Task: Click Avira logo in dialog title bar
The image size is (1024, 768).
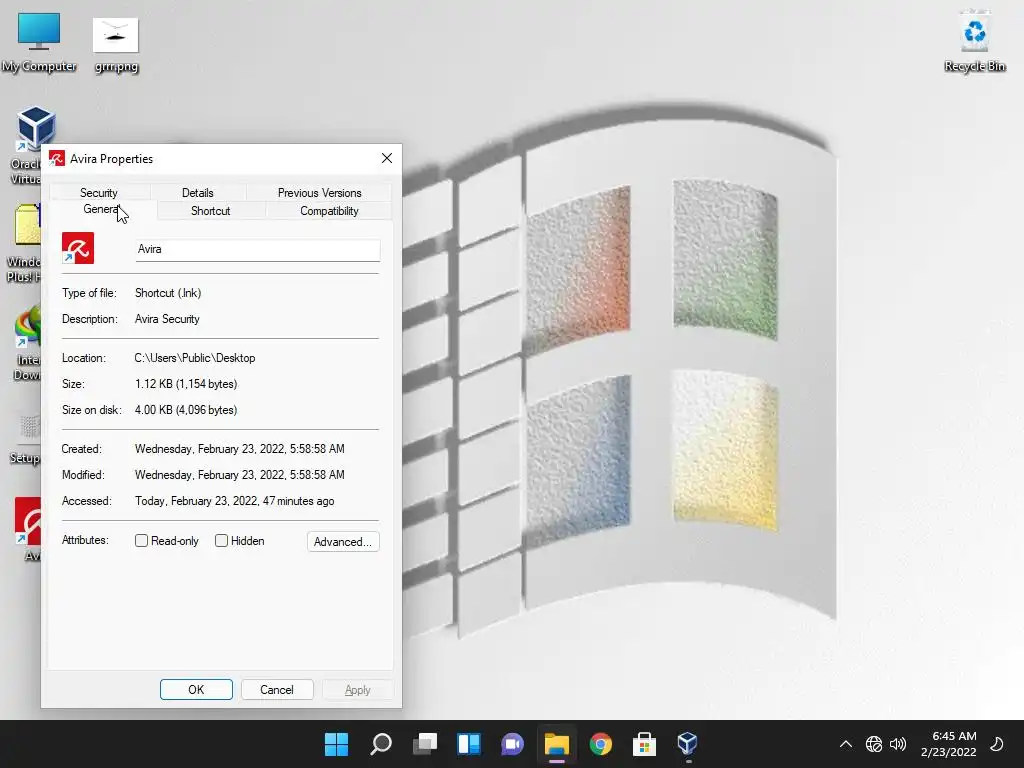Action: [57, 159]
